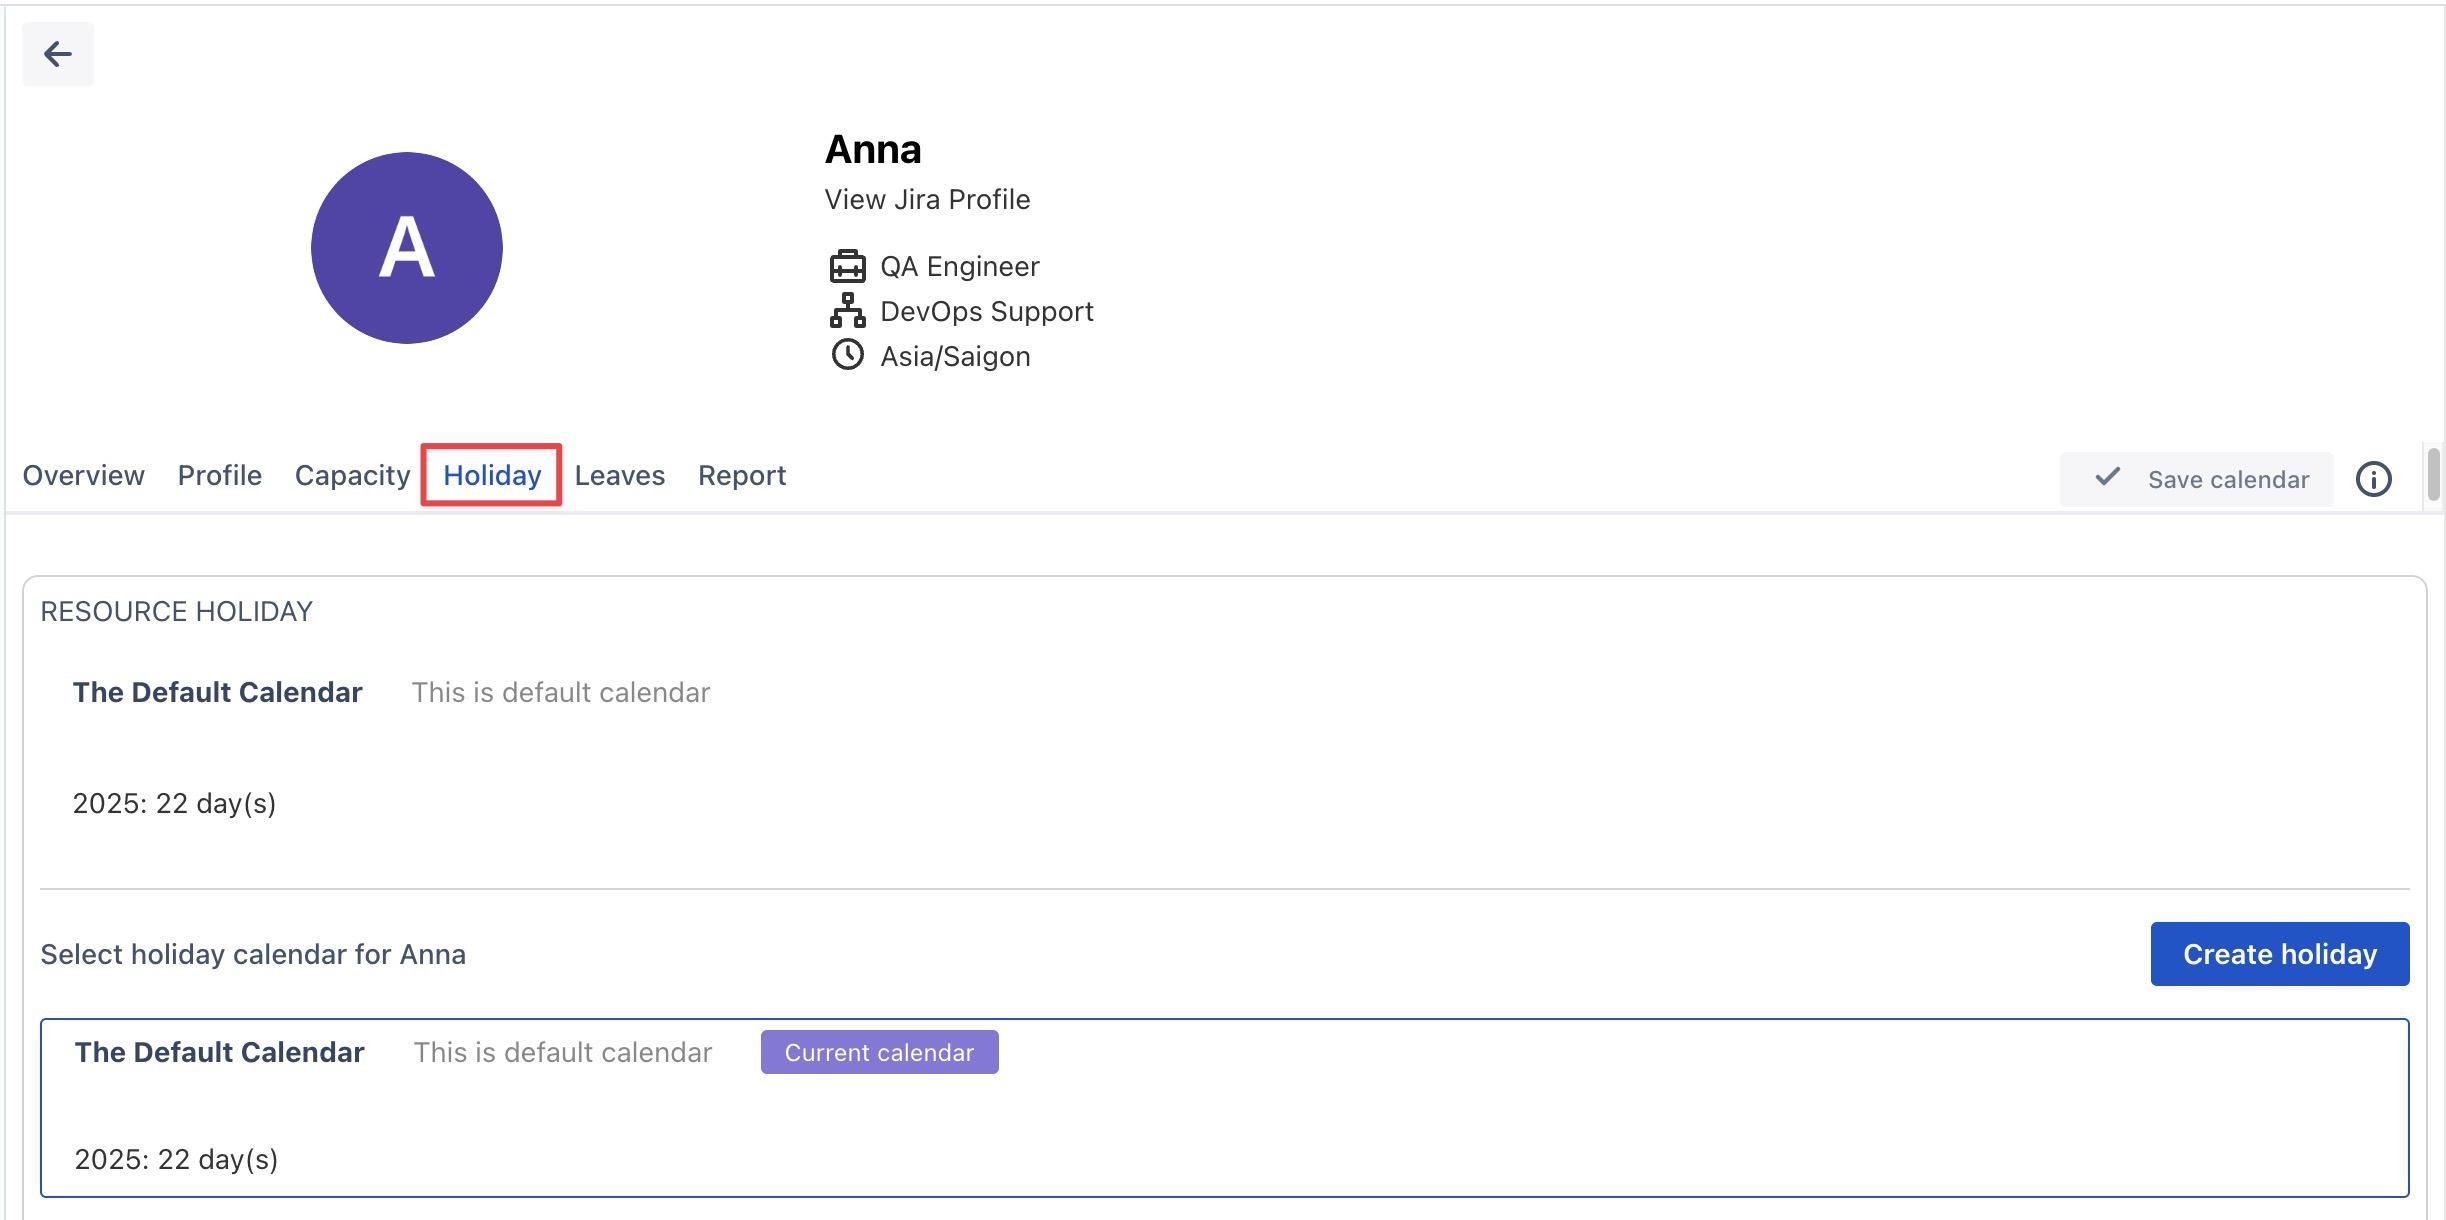Click the info circle icon
This screenshot has width=2446, height=1220.
pos(2373,479)
